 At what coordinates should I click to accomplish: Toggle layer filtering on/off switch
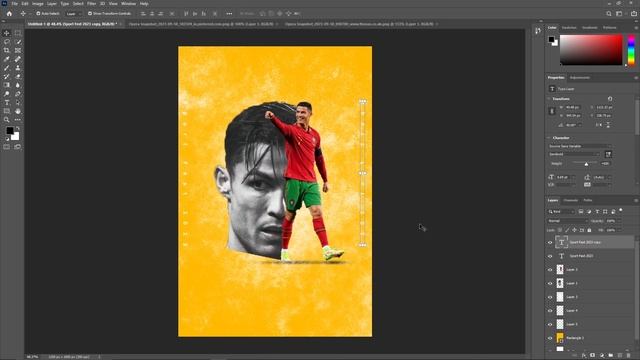pyautogui.click(x=621, y=210)
